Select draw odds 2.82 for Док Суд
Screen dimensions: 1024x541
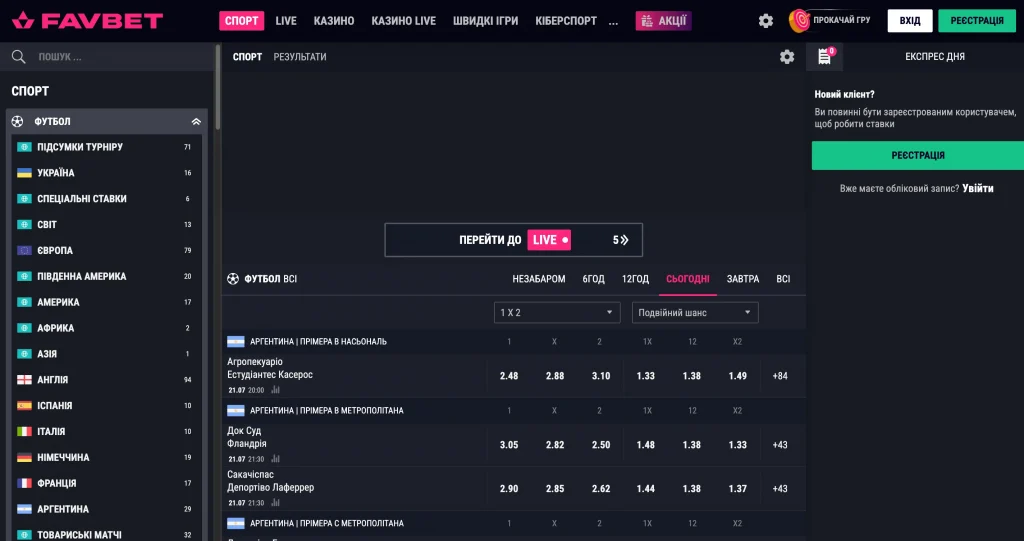coord(555,445)
